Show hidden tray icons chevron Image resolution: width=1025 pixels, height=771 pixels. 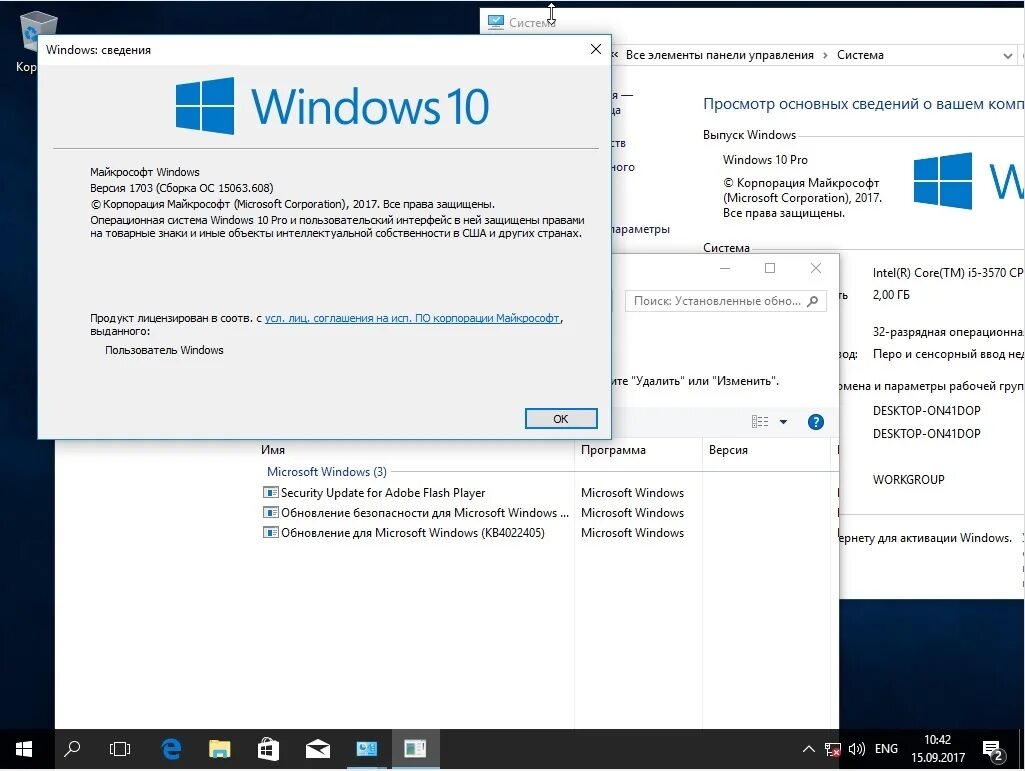coord(809,749)
